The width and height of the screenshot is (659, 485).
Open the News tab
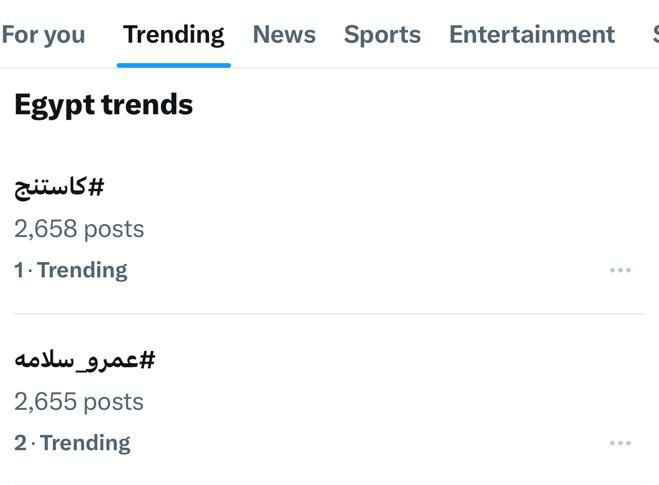tap(284, 35)
